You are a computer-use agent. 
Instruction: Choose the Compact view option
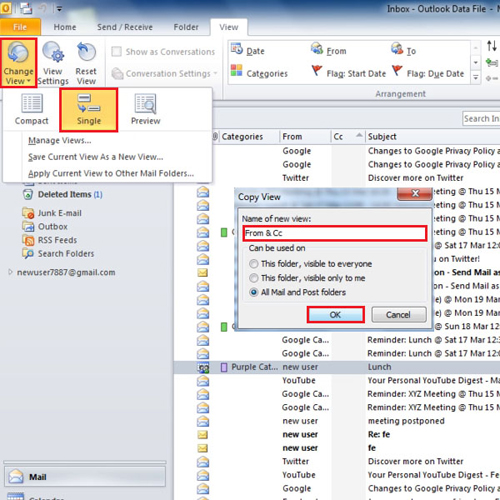point(32,110)
